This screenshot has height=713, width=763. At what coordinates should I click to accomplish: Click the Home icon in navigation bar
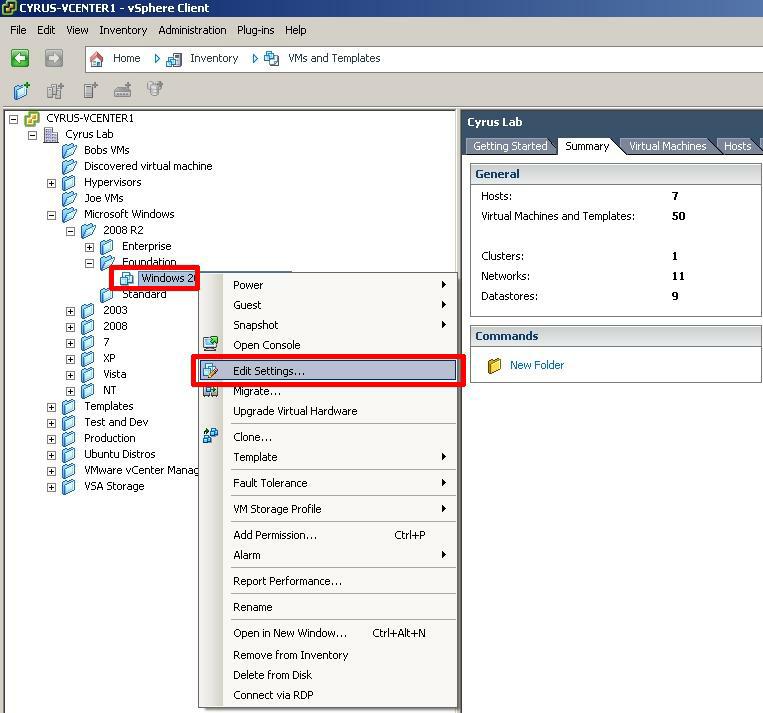pyautogui.click(x=97, y=59)
